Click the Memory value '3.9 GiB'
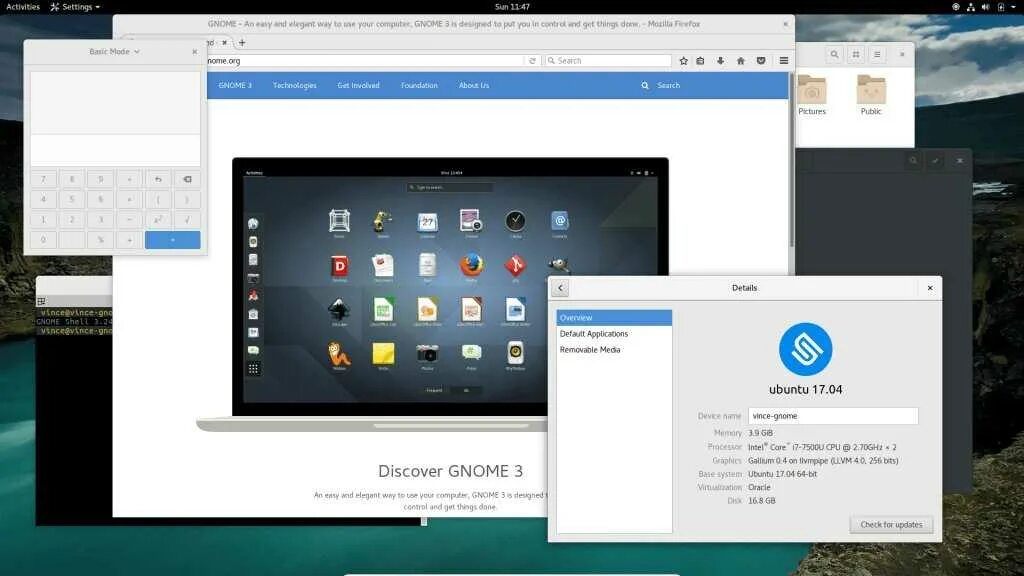Viewport: 1024px width, 576px height. coord(760,433)
